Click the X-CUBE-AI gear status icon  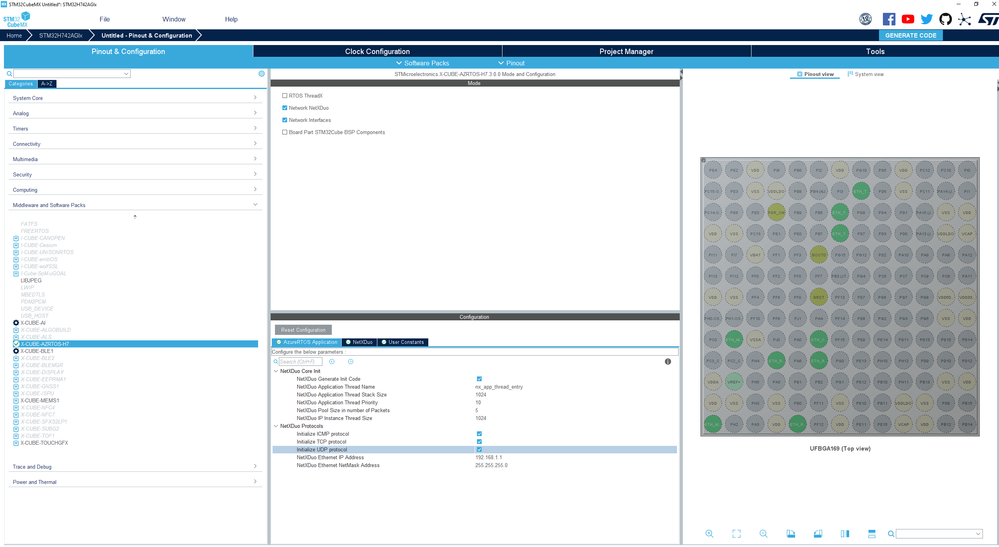pyautogui.click(x=16, y=323)
